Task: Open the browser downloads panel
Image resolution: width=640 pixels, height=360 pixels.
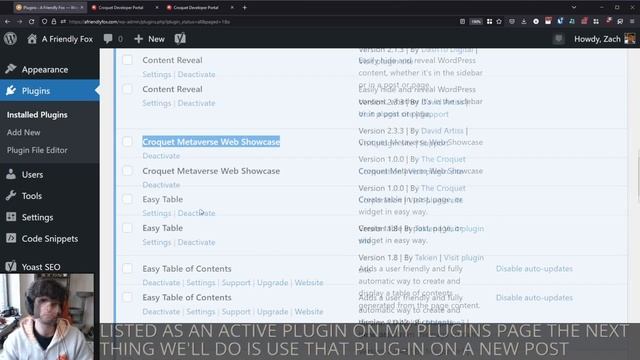Action: (524, 22)
